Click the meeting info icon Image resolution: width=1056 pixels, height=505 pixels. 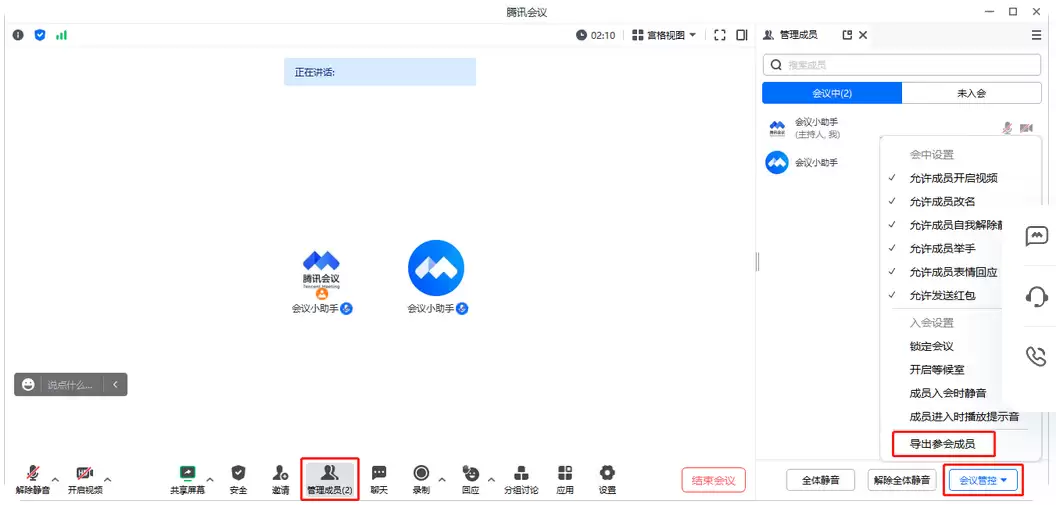click(x=18, y=35)
